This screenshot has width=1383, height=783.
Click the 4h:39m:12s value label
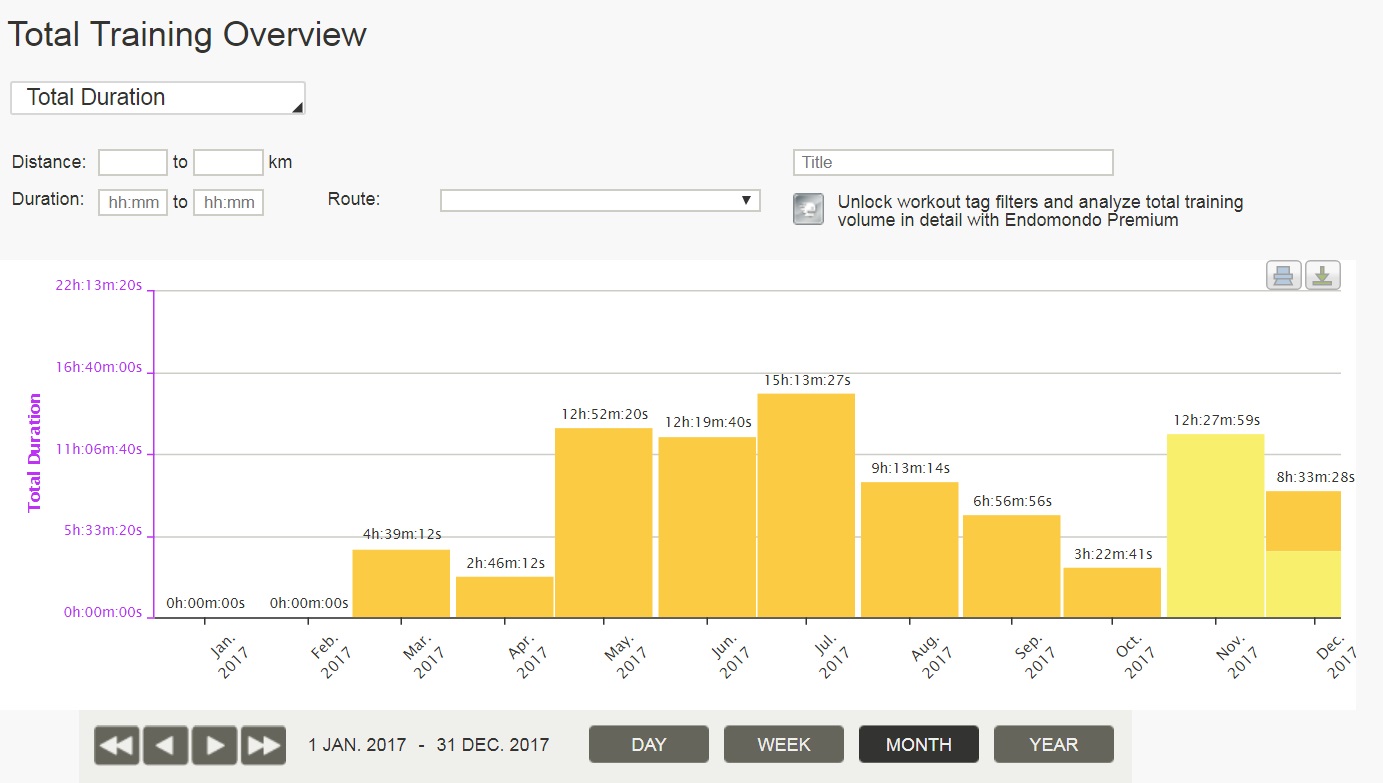click(402, 535)
